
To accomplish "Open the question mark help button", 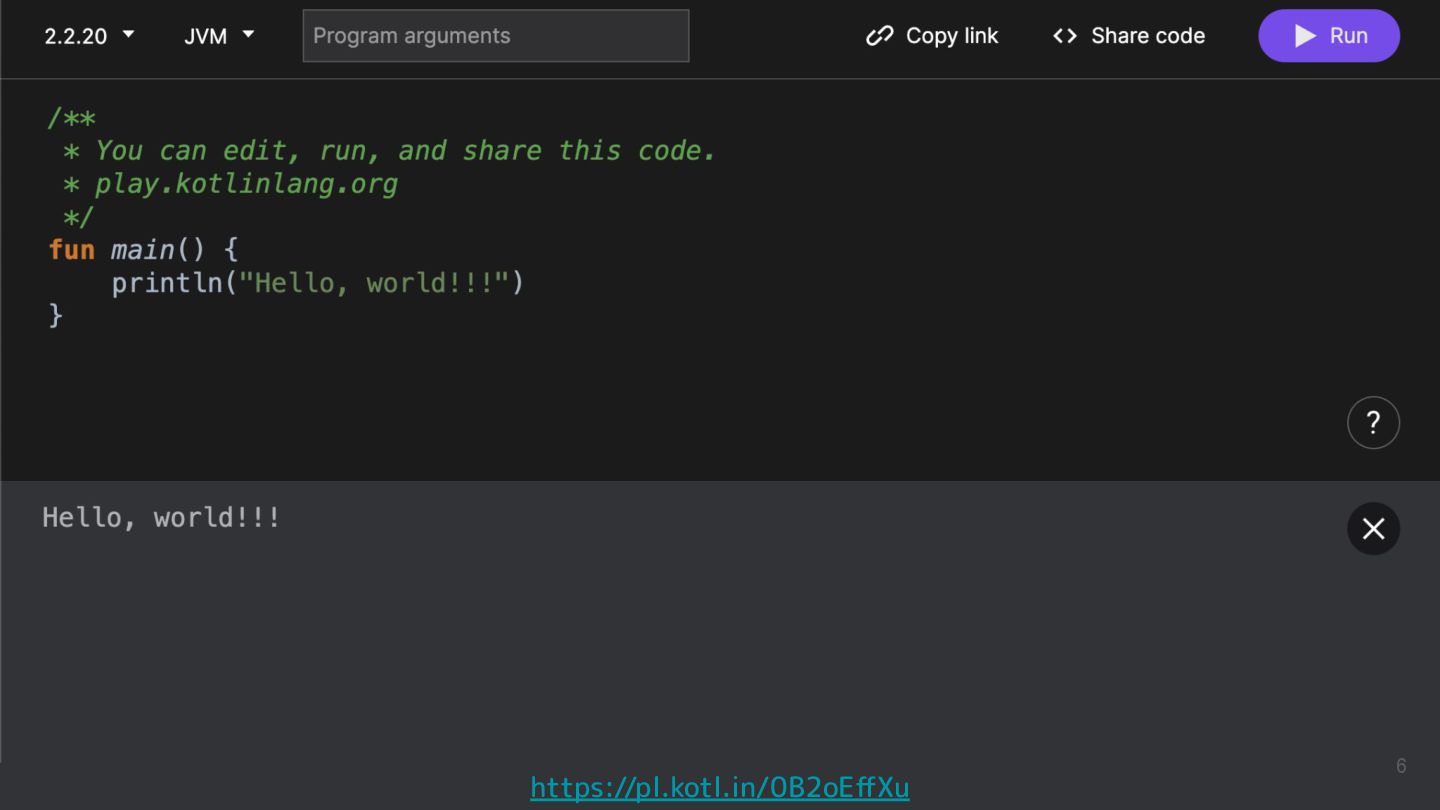I will (1373, 423).
